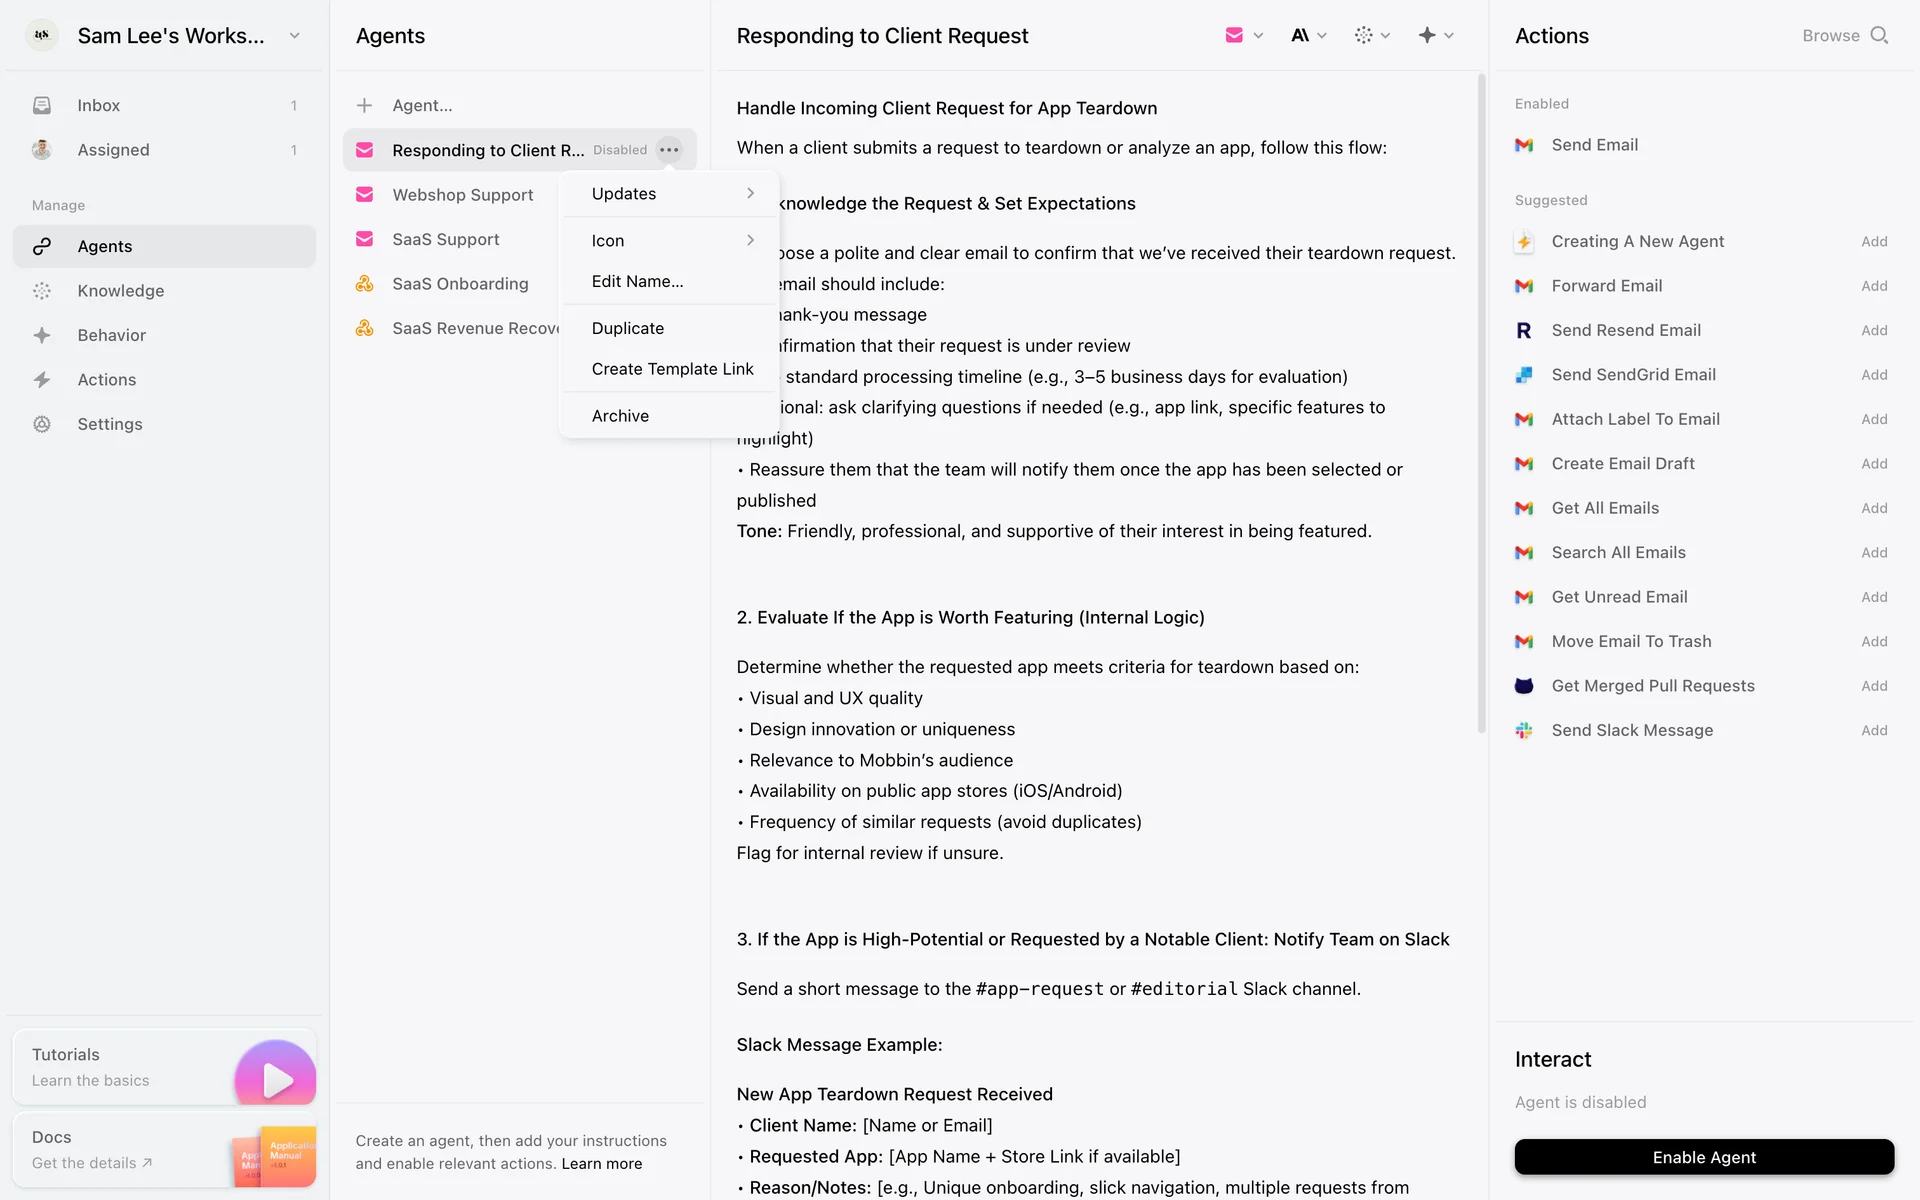Open the Knowledge section in sidebar
The width and height of the screenshot is (1920, 1200).
coord(120,291)
